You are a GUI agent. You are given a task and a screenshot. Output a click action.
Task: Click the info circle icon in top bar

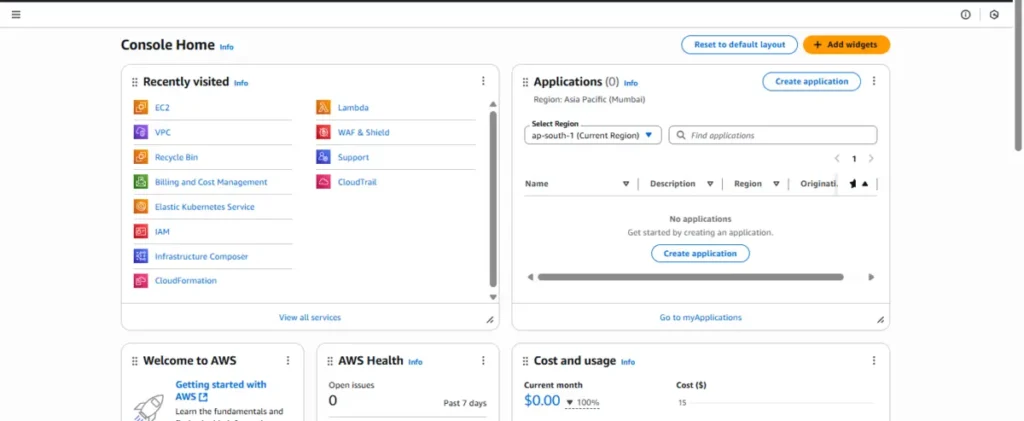[x=965, y=14]
